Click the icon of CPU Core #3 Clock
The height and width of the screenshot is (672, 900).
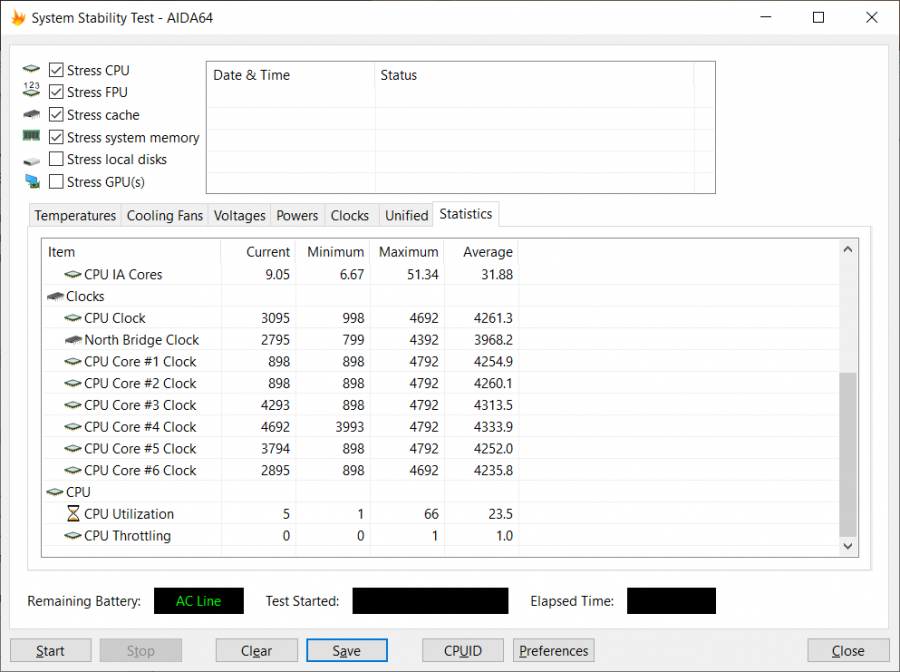pos(73,405)
